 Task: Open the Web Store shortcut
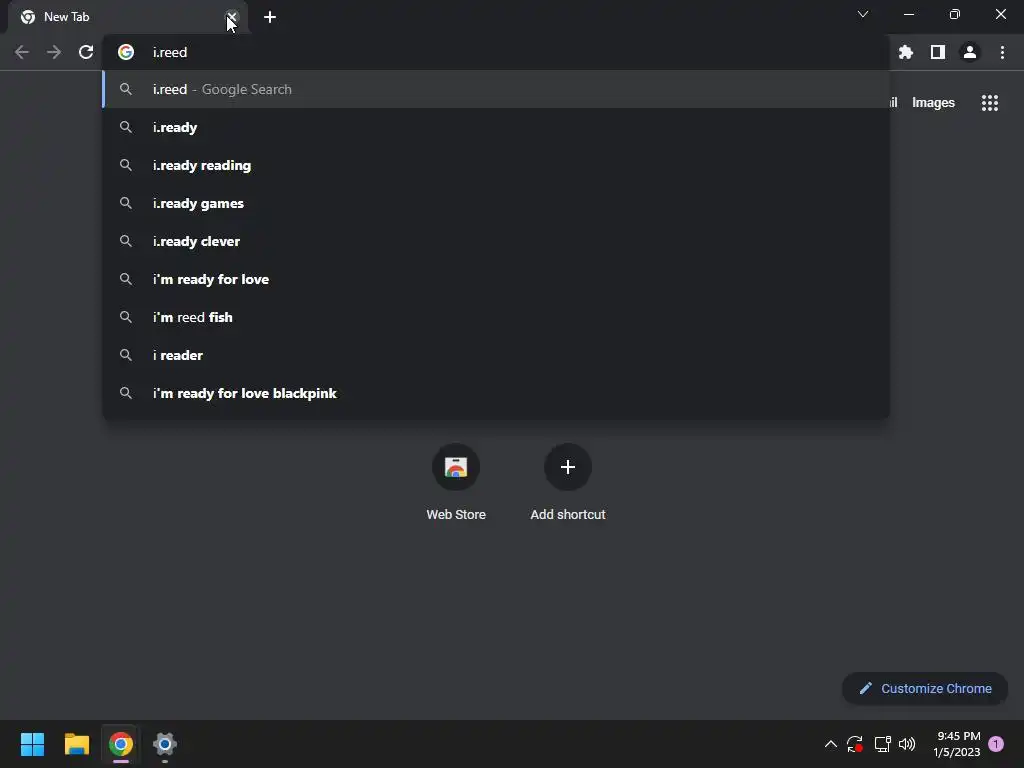point(456,483)
